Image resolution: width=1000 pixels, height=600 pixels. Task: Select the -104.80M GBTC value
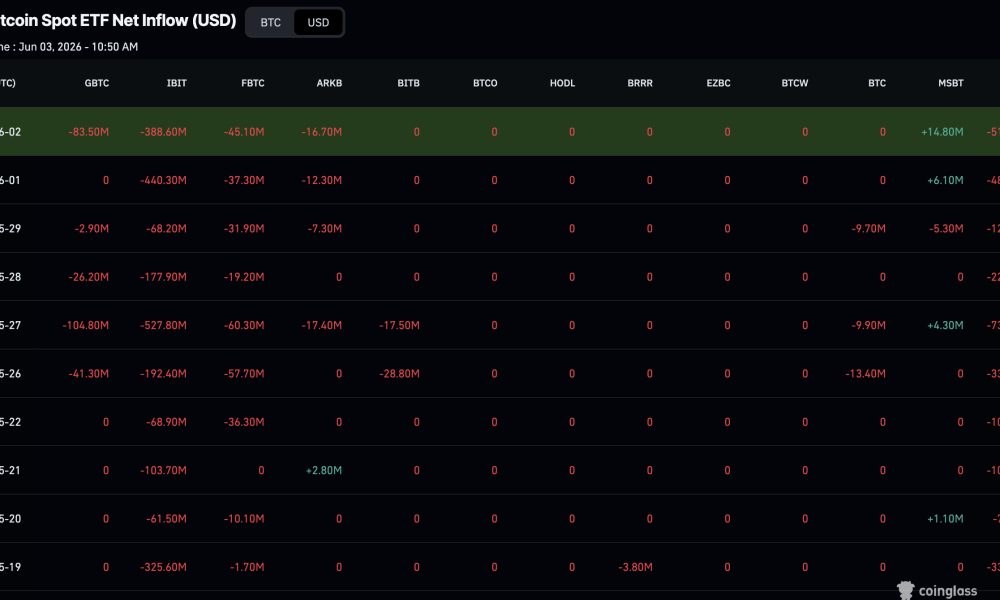[85, 325]
